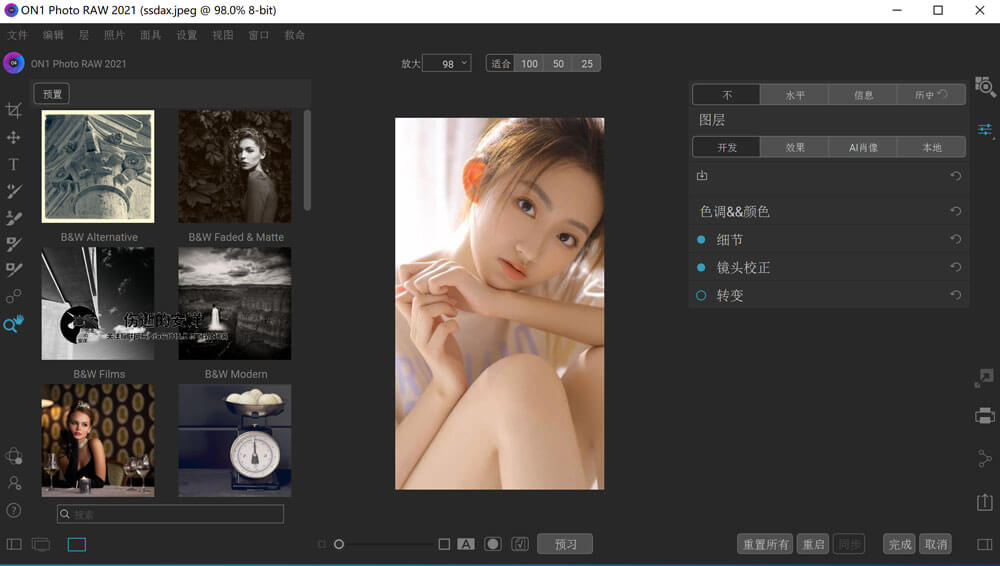Screen dimensions: 1000x566
Task: Click the 重置所有 button
Action: (765, 544)
